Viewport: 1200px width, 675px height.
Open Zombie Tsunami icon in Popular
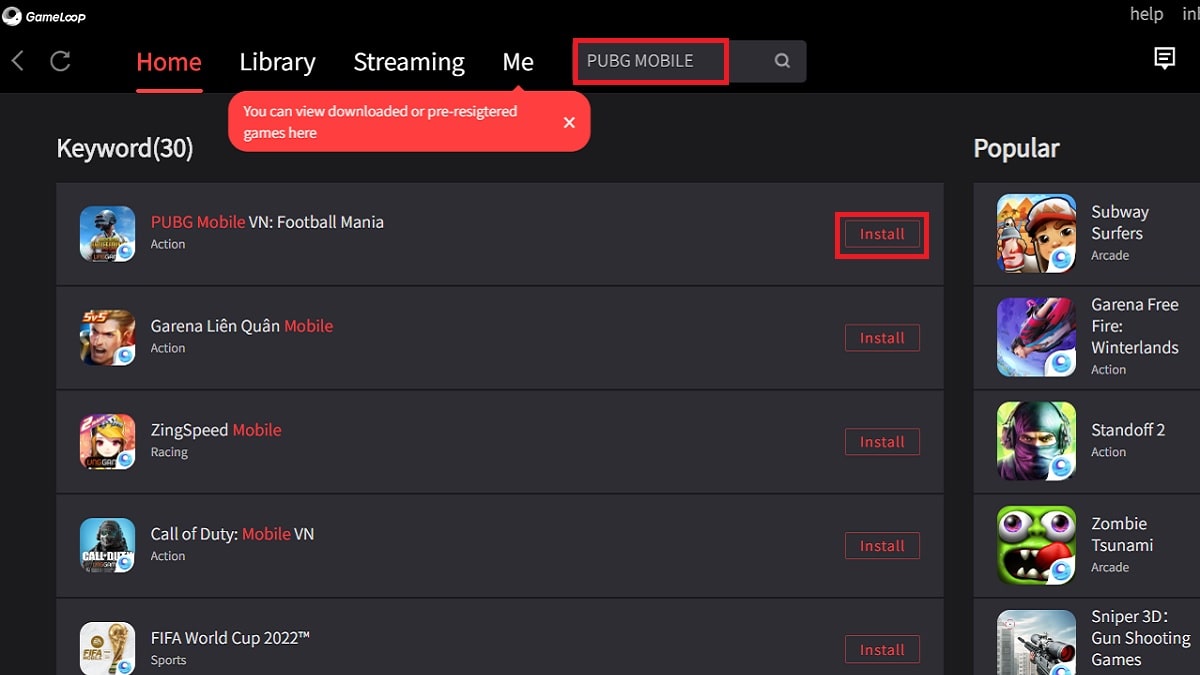(1036, 545)
